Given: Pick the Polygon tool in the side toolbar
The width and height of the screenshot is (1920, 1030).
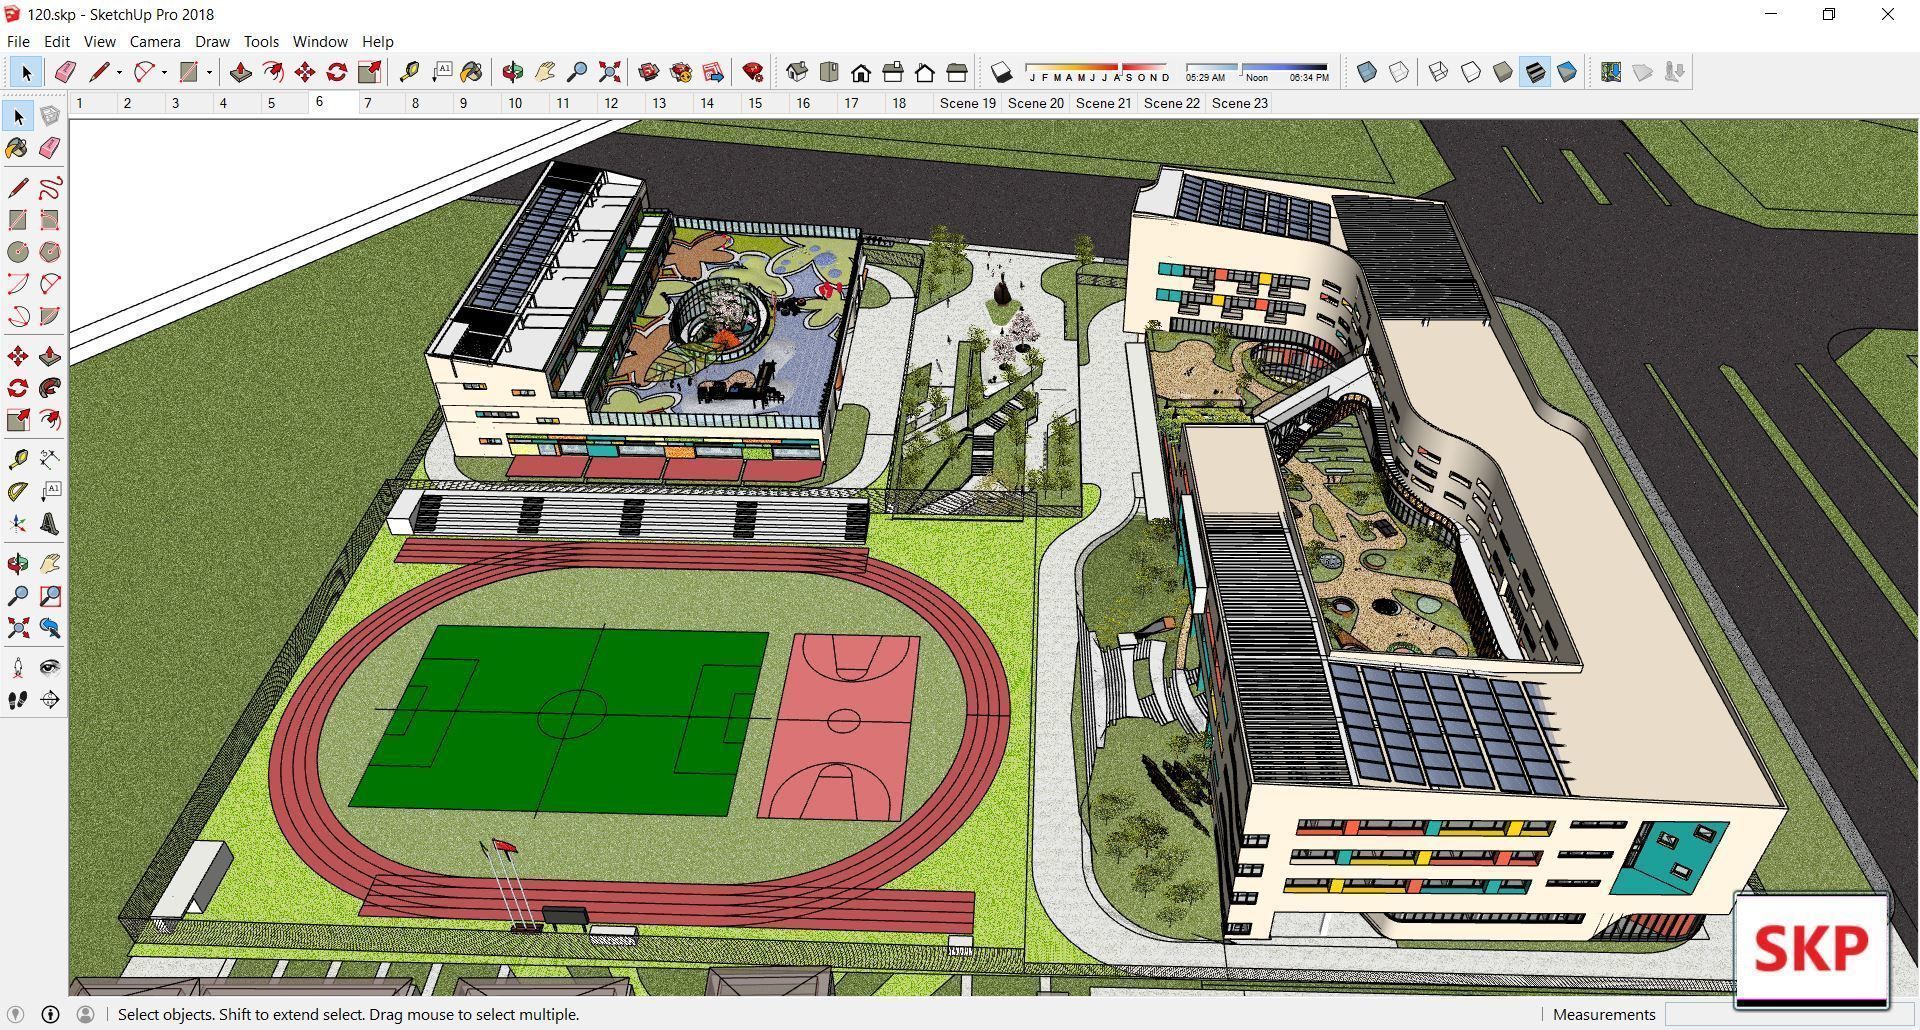Looking at the screenshot, I should [x=49, y=252].
